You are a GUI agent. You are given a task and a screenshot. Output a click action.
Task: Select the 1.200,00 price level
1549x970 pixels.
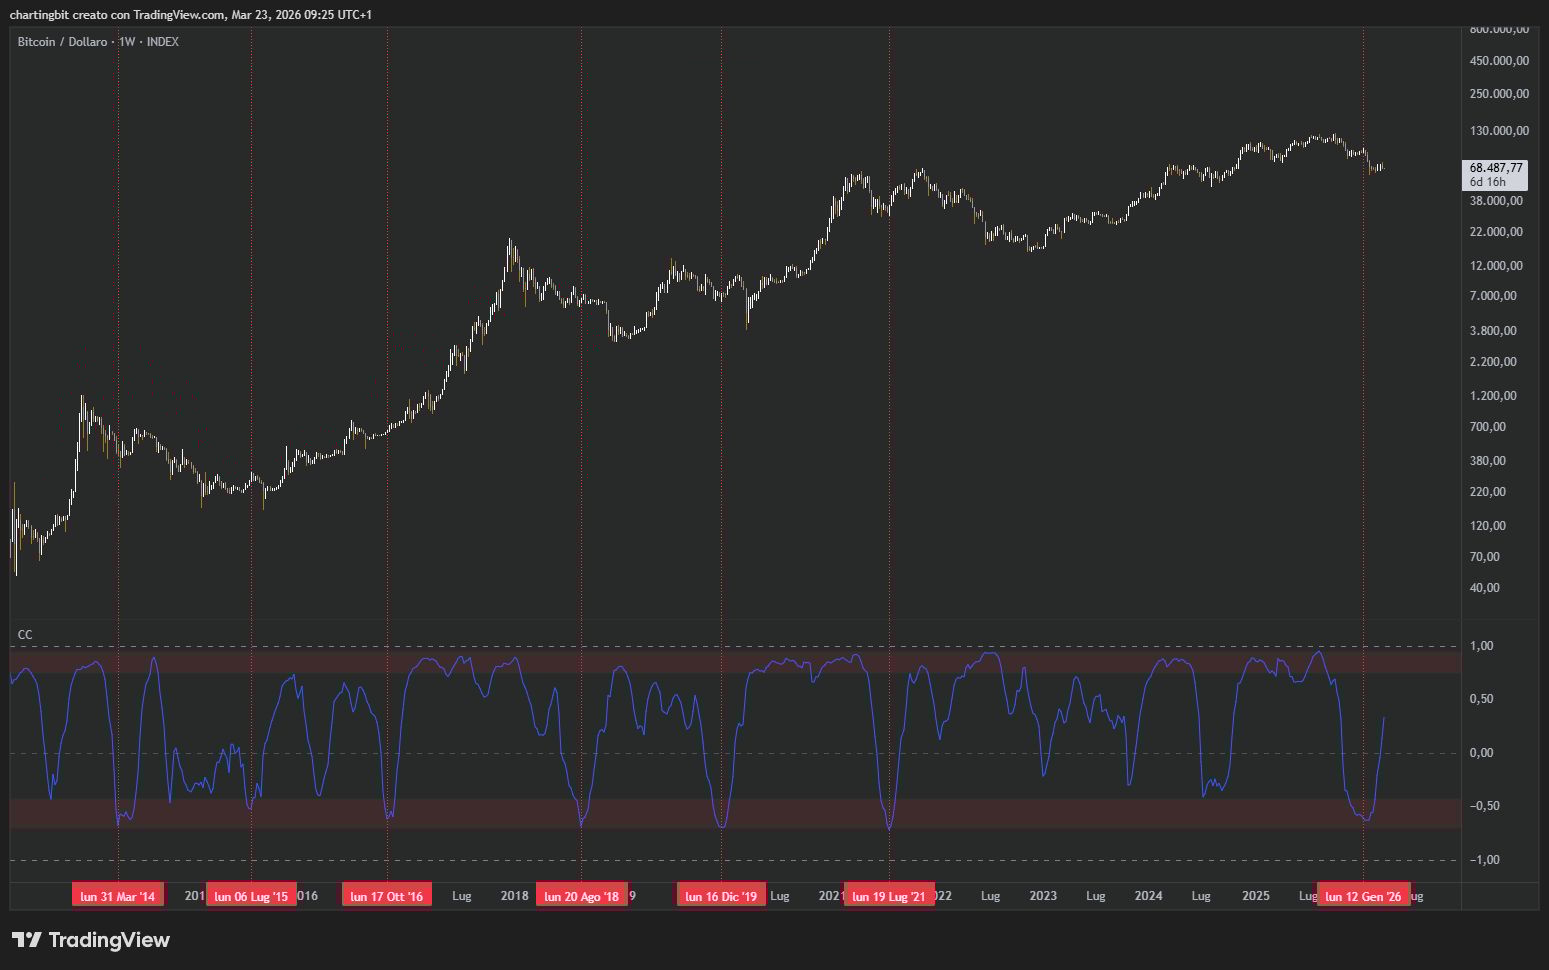click(x=1493, y=396)
